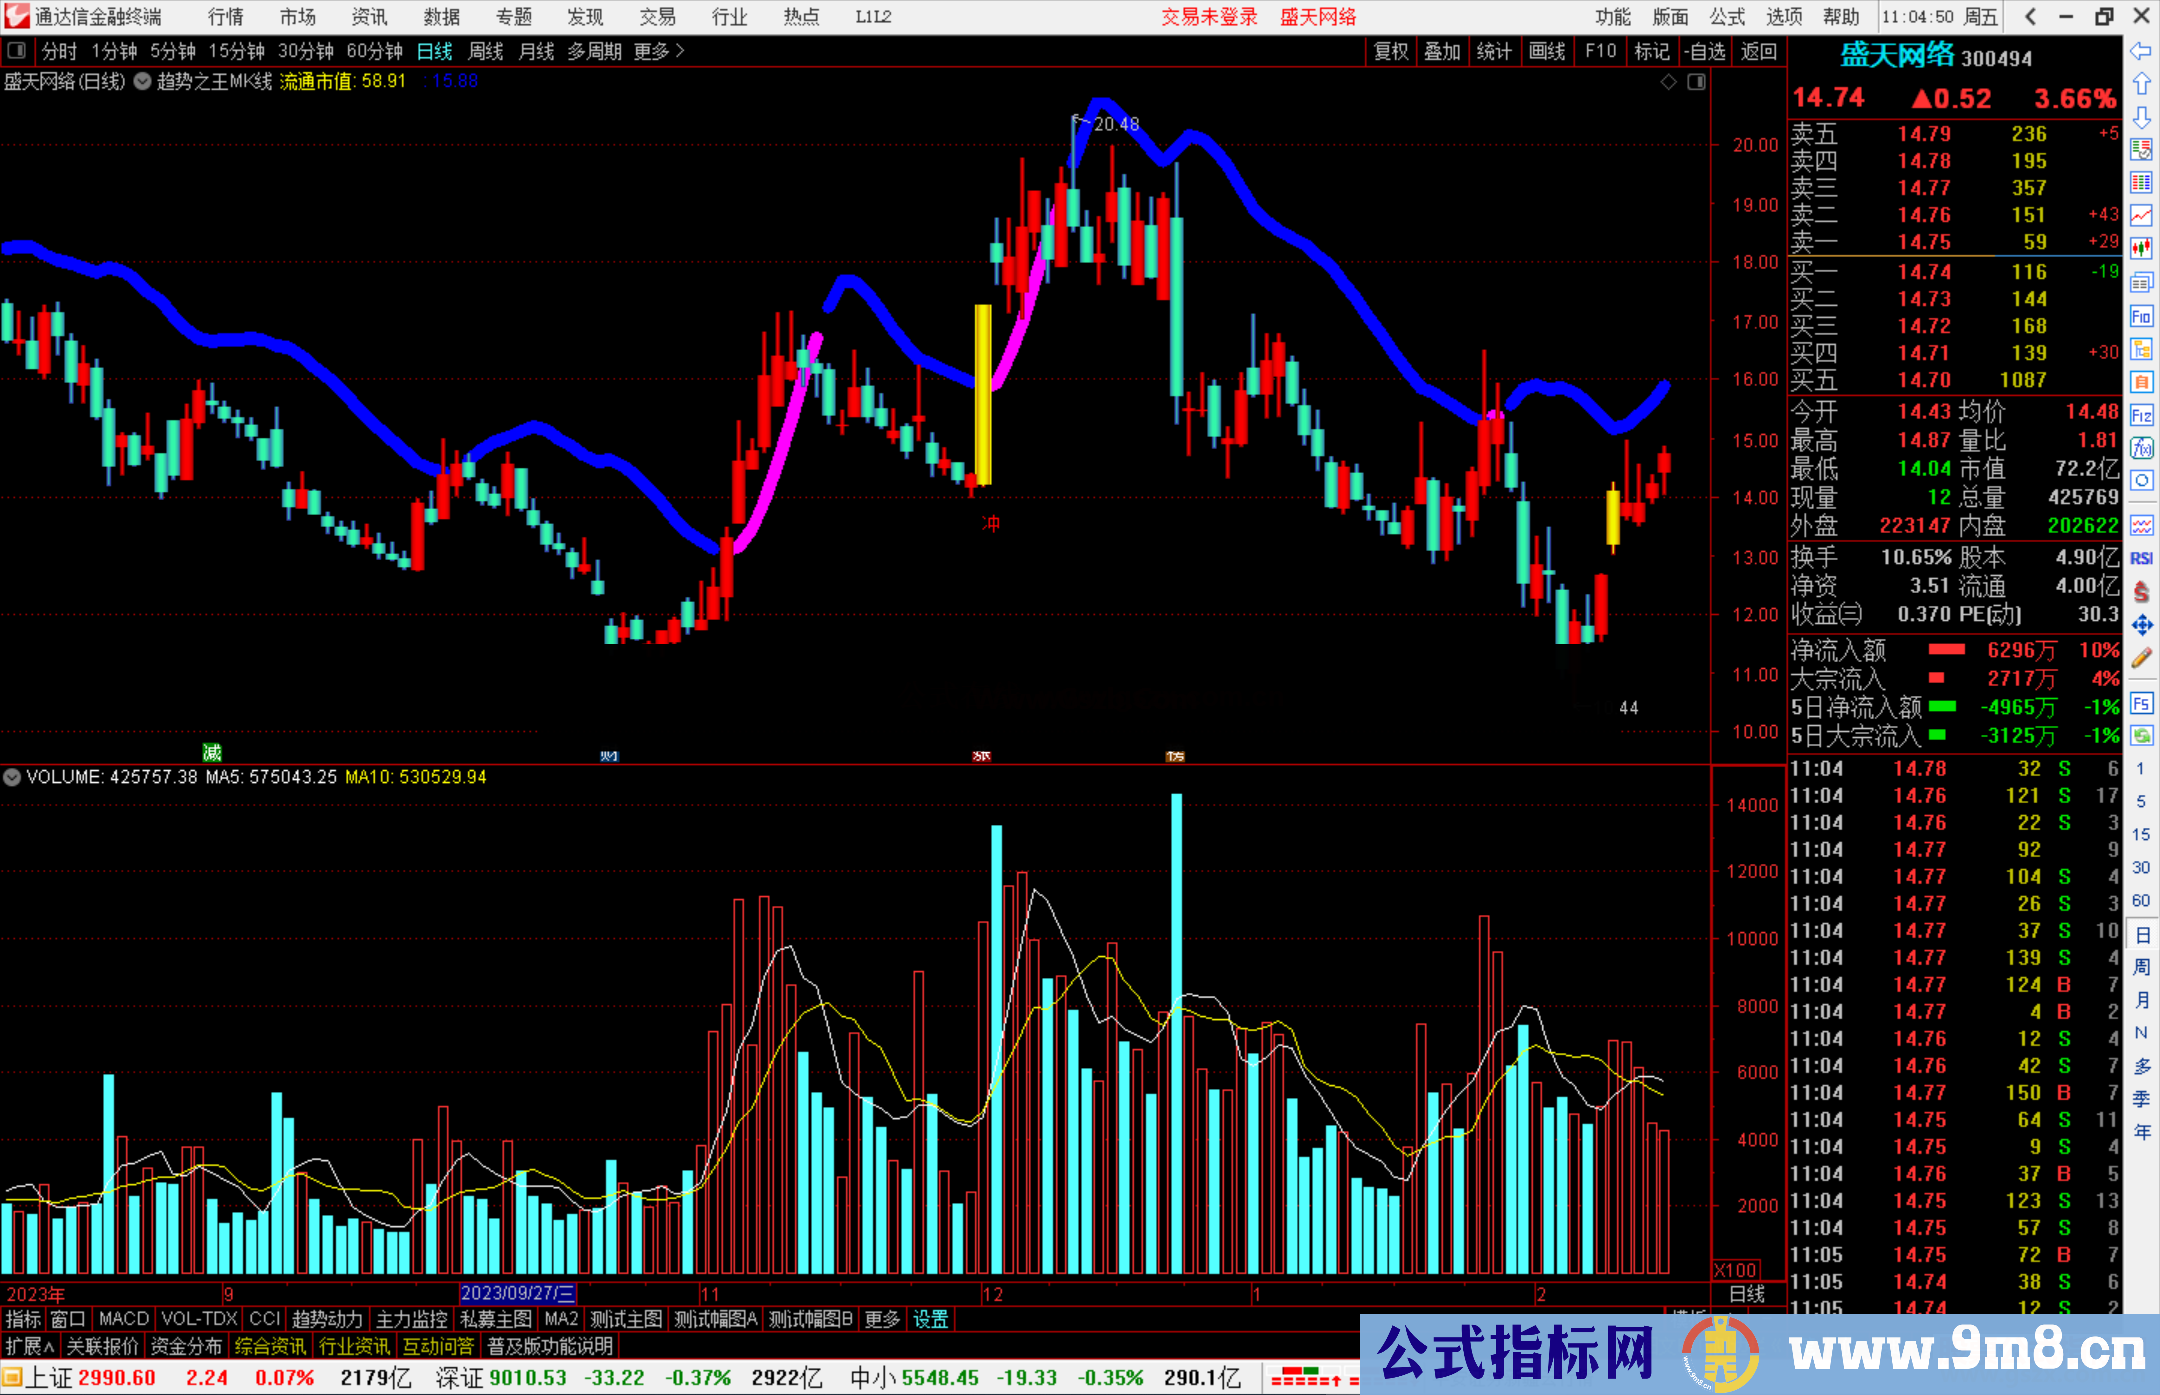
Task: Click the 复权 button
Action: pyautogui.click(x=1390, y=51)
